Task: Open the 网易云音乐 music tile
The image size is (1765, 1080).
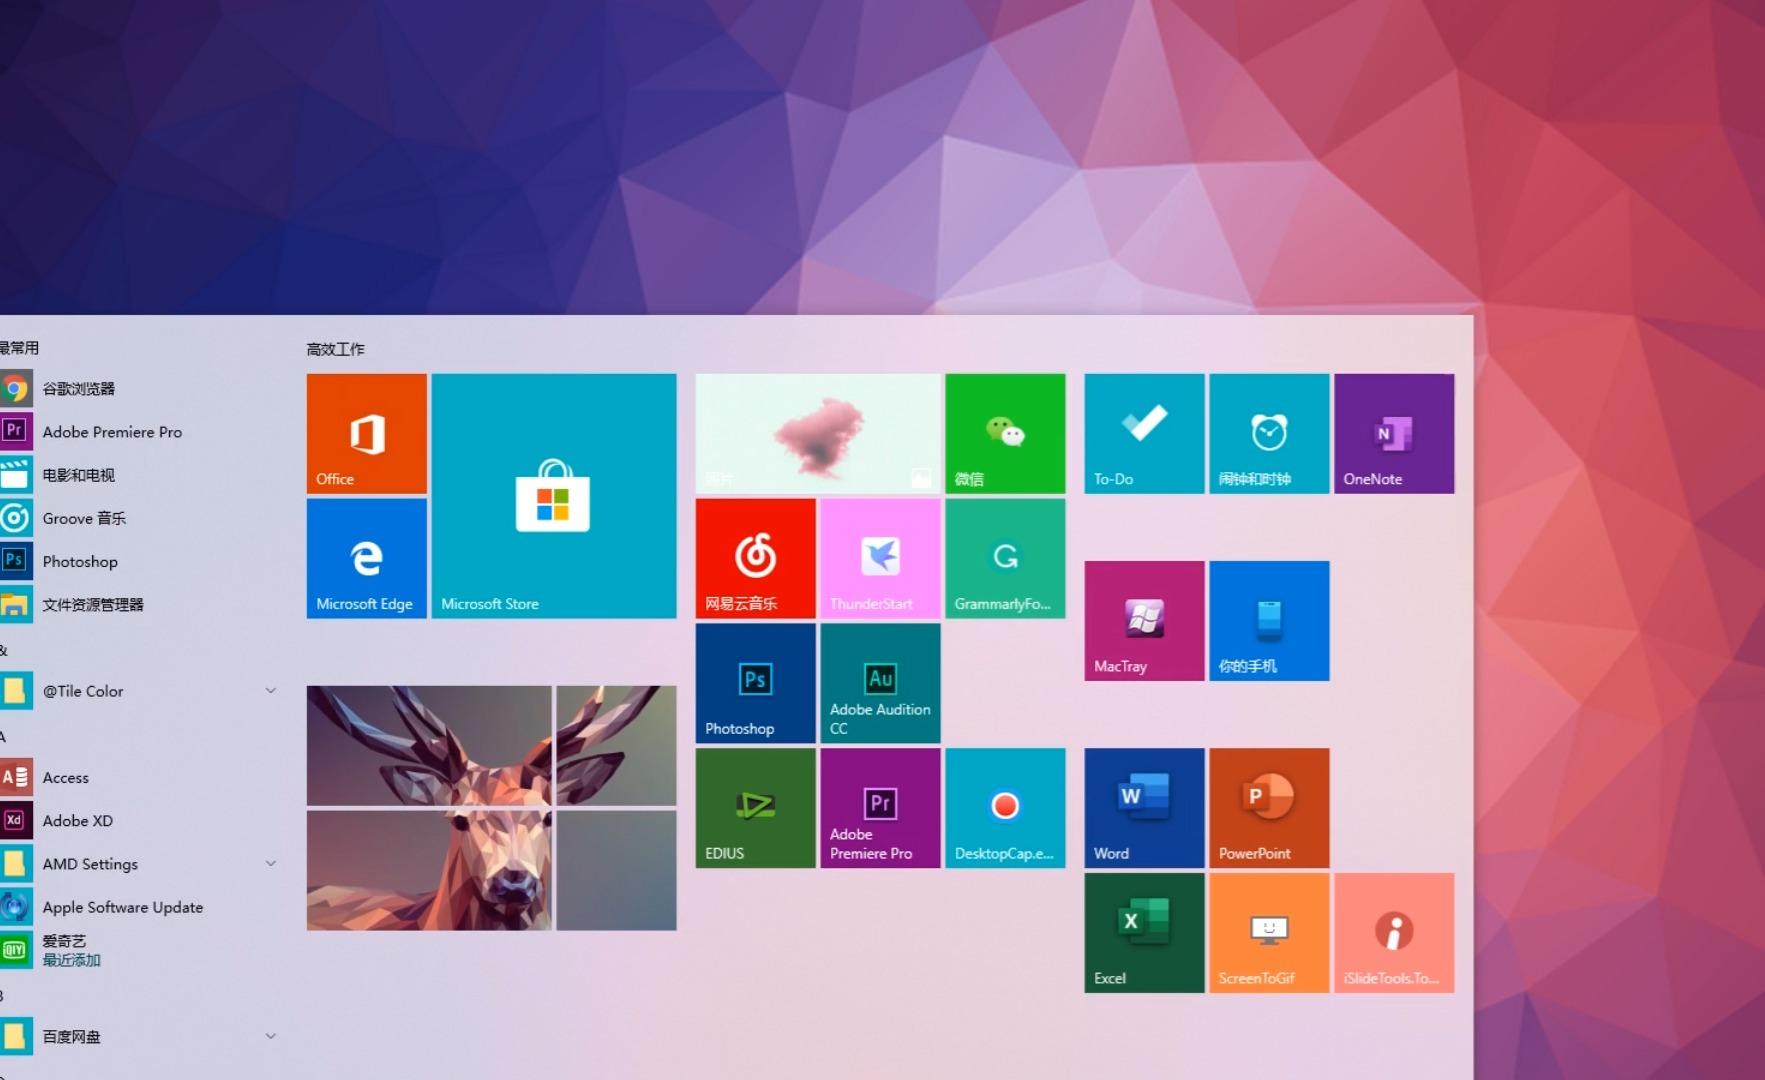Action: (x=754, y=557)
